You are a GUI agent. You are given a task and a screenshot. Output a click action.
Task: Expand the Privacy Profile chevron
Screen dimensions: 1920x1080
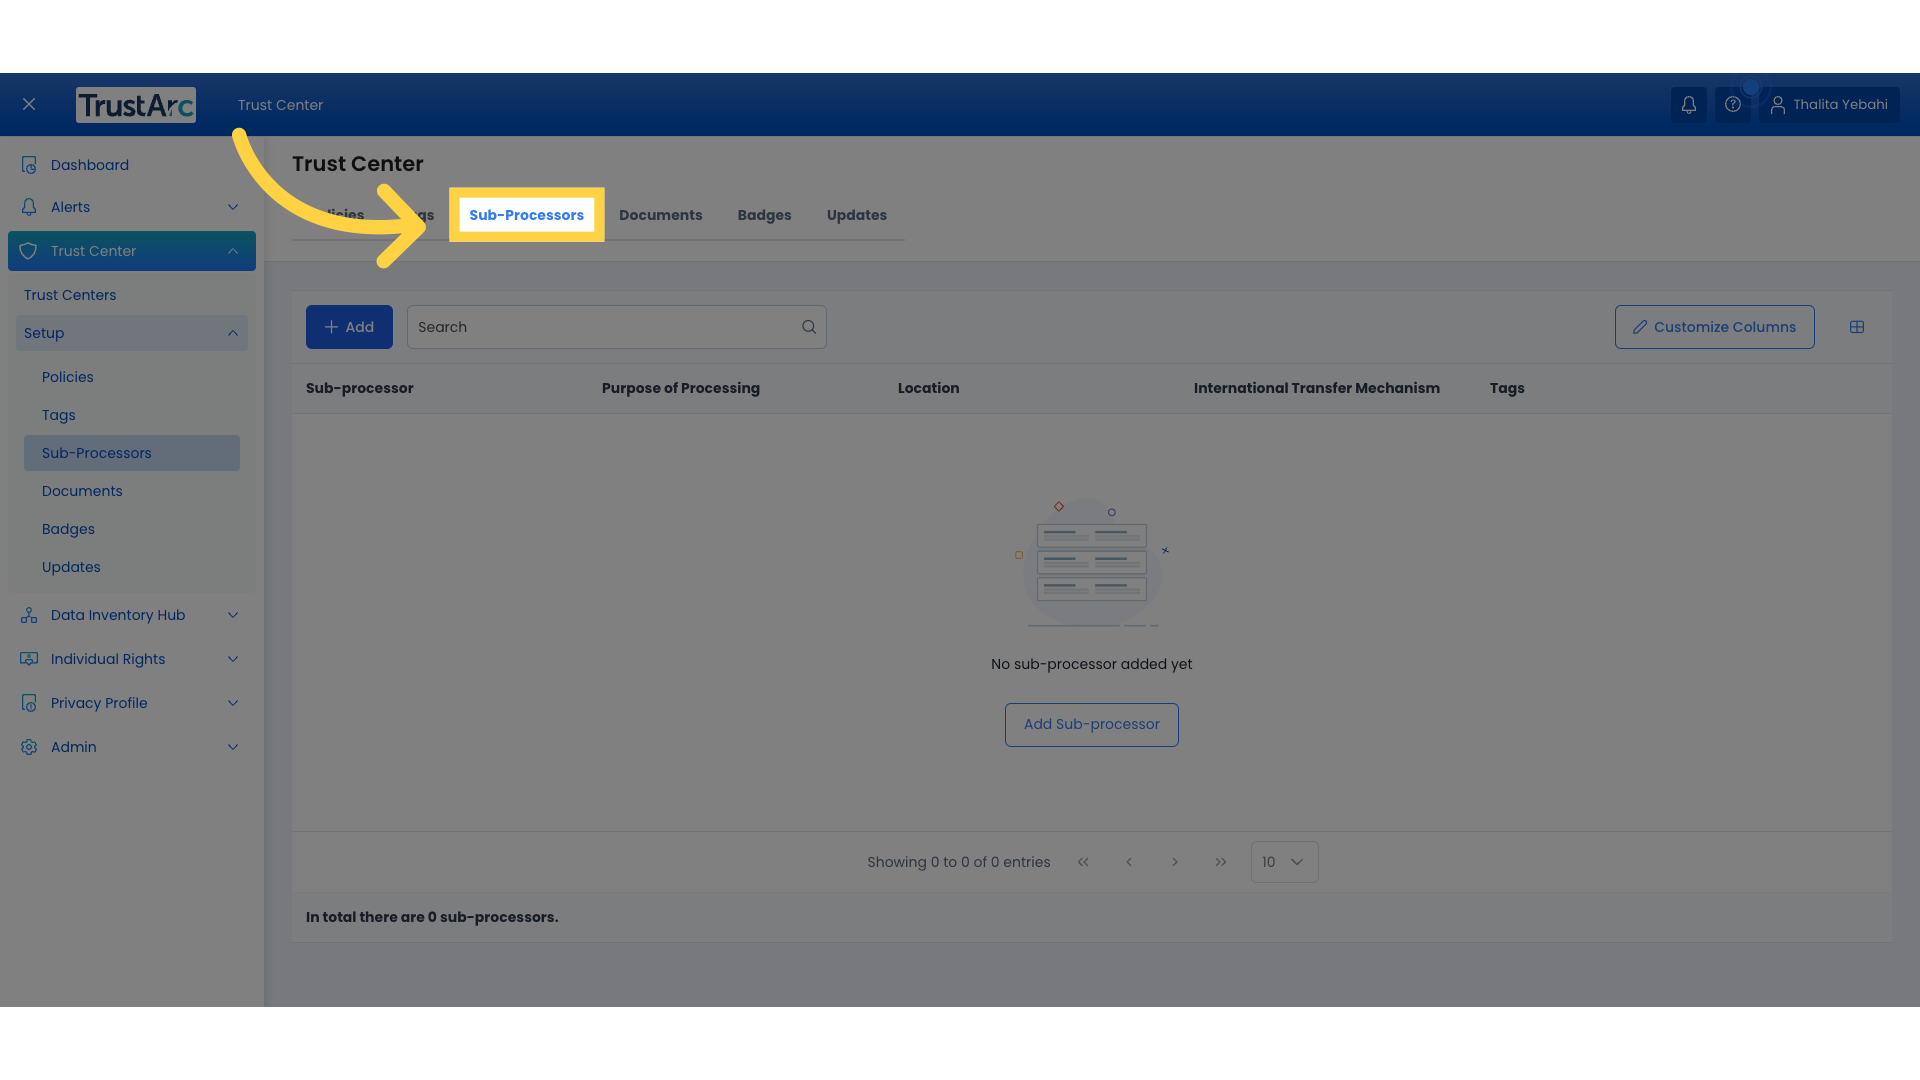233,703
